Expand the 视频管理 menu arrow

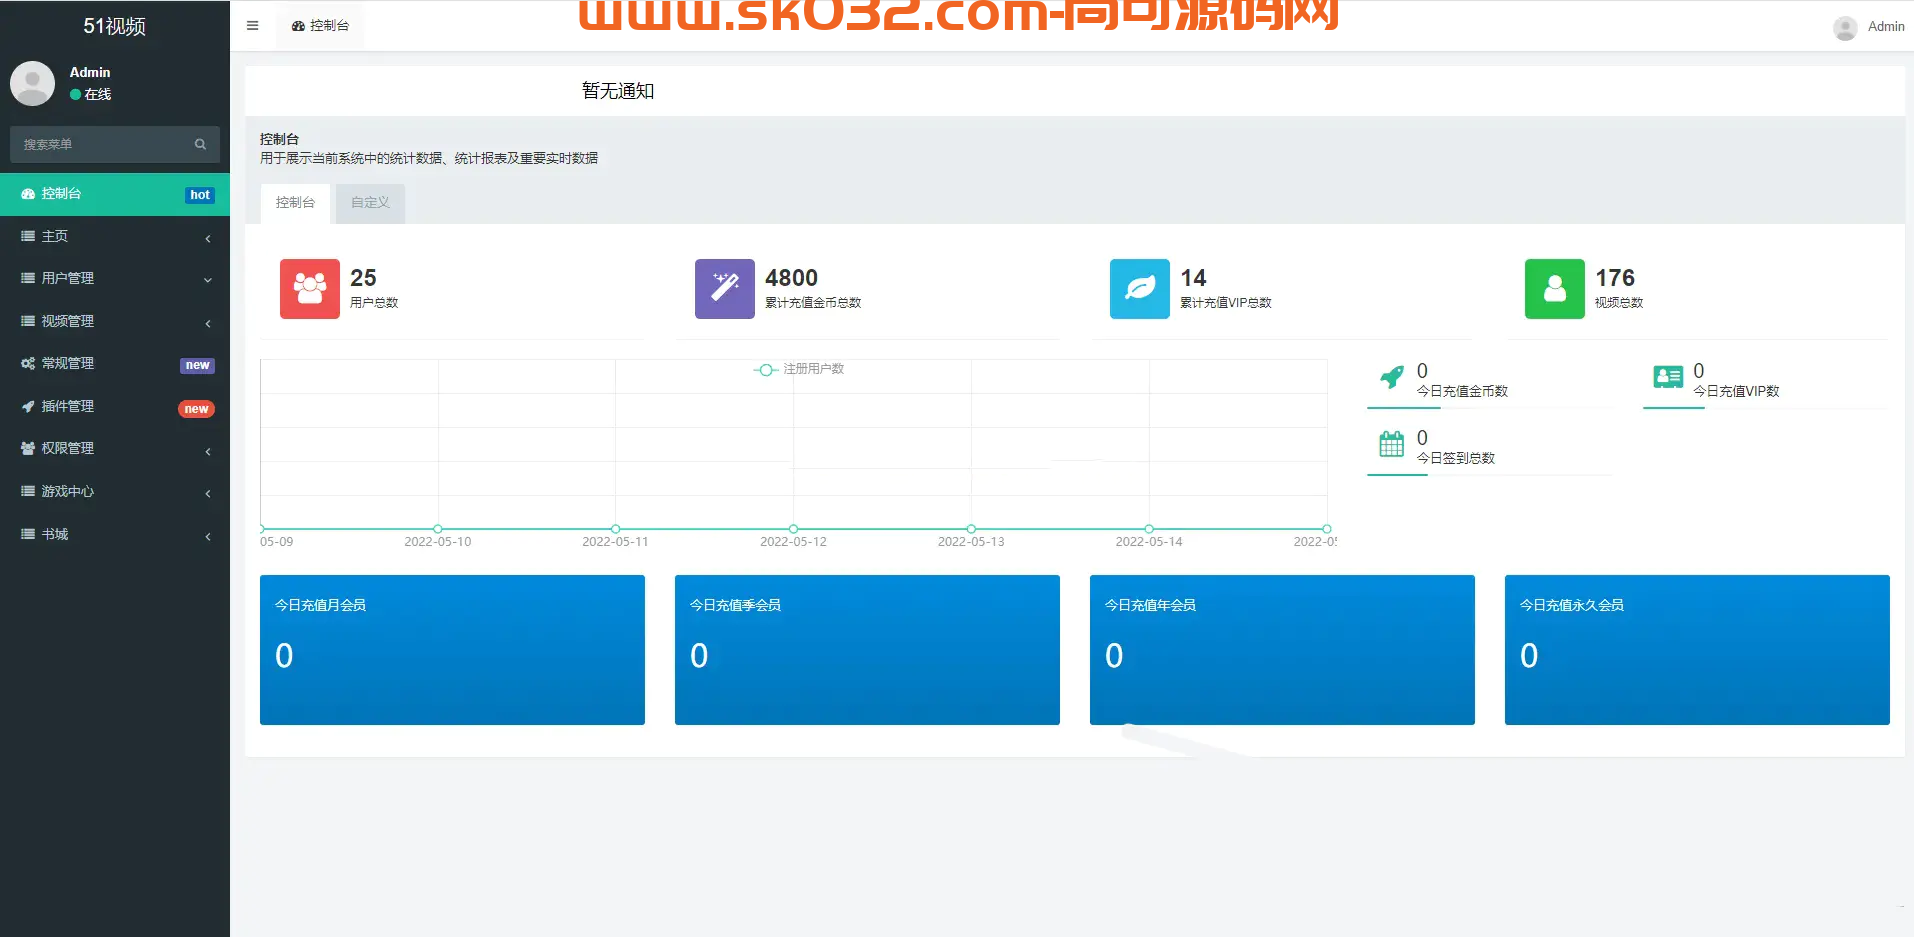208,323
